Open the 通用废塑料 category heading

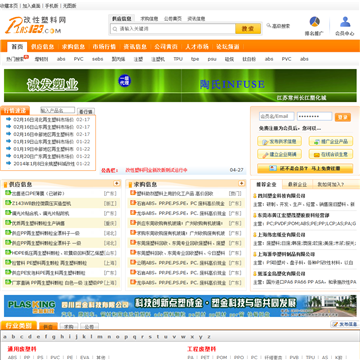(22, 349)
